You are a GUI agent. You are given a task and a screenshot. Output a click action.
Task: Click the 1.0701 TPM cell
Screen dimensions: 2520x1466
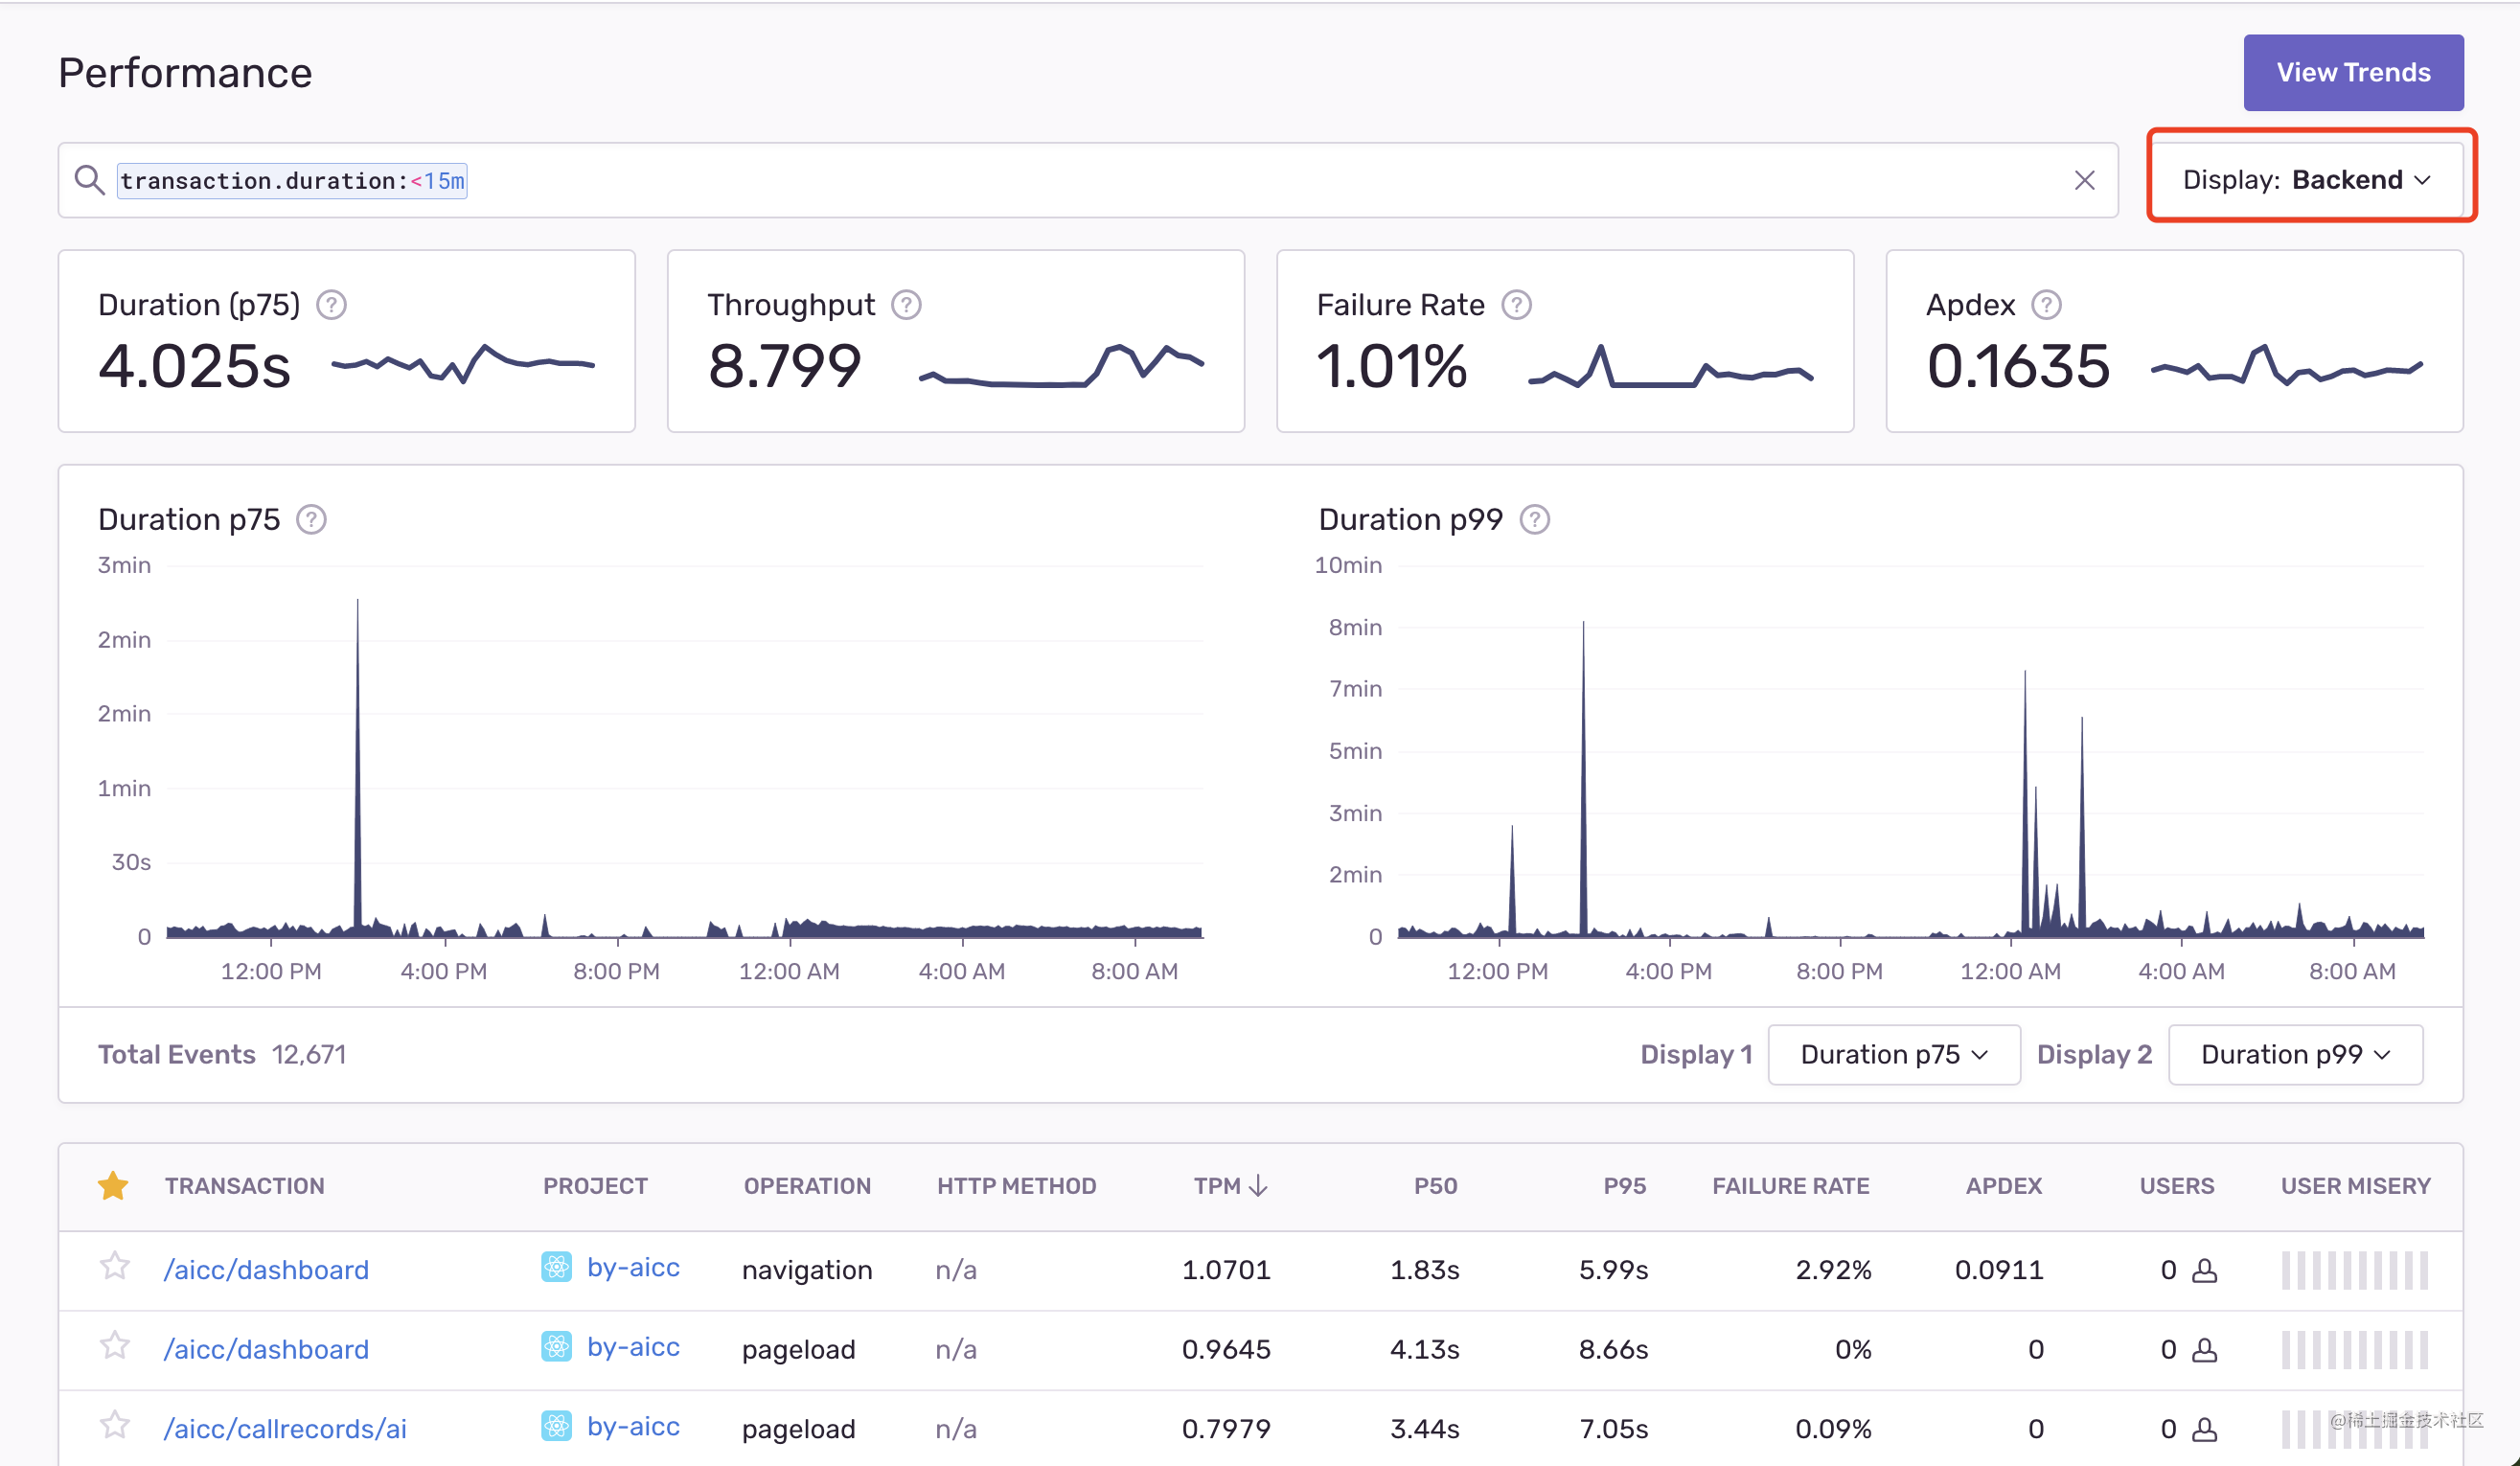pos(1226,1270)
